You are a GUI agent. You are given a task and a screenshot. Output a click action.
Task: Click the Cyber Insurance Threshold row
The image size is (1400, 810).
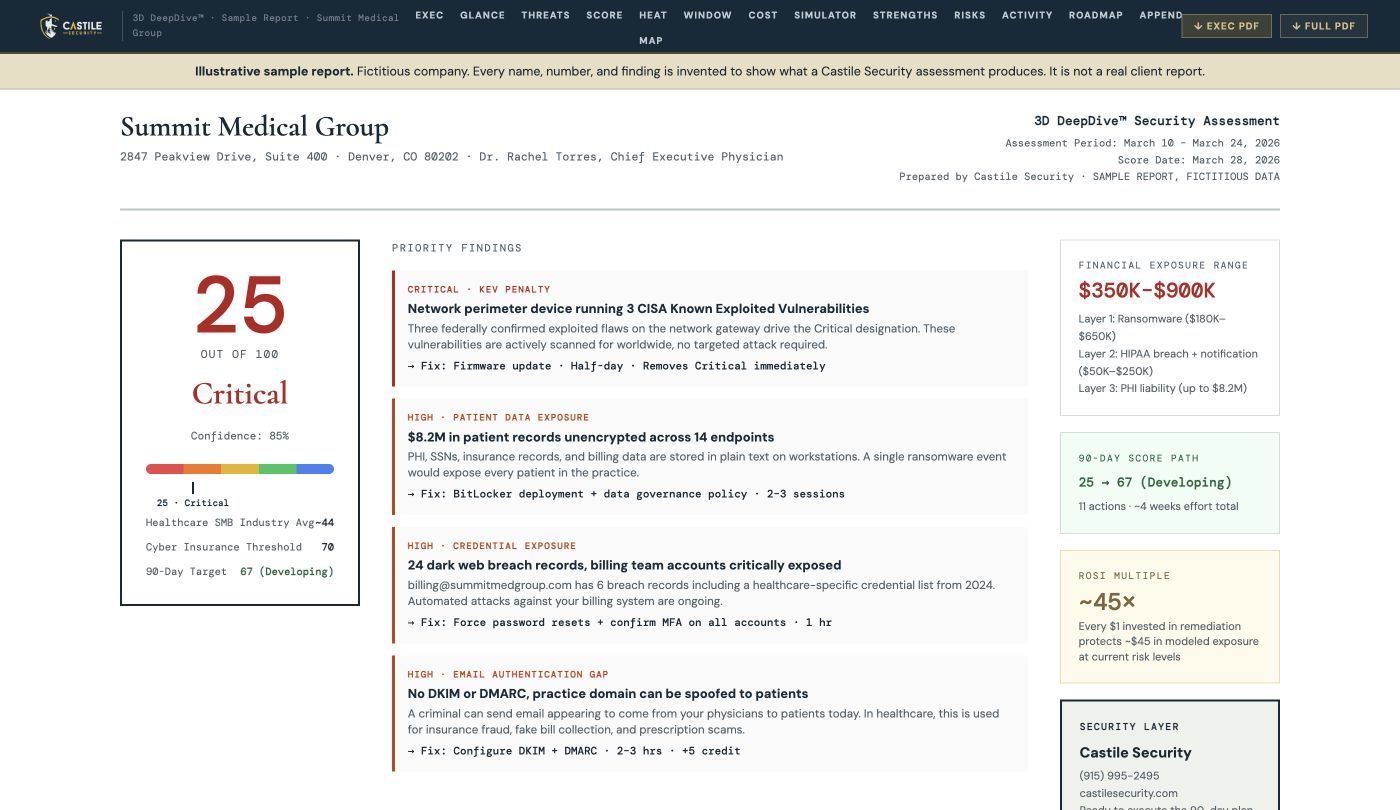click(240, 547)
